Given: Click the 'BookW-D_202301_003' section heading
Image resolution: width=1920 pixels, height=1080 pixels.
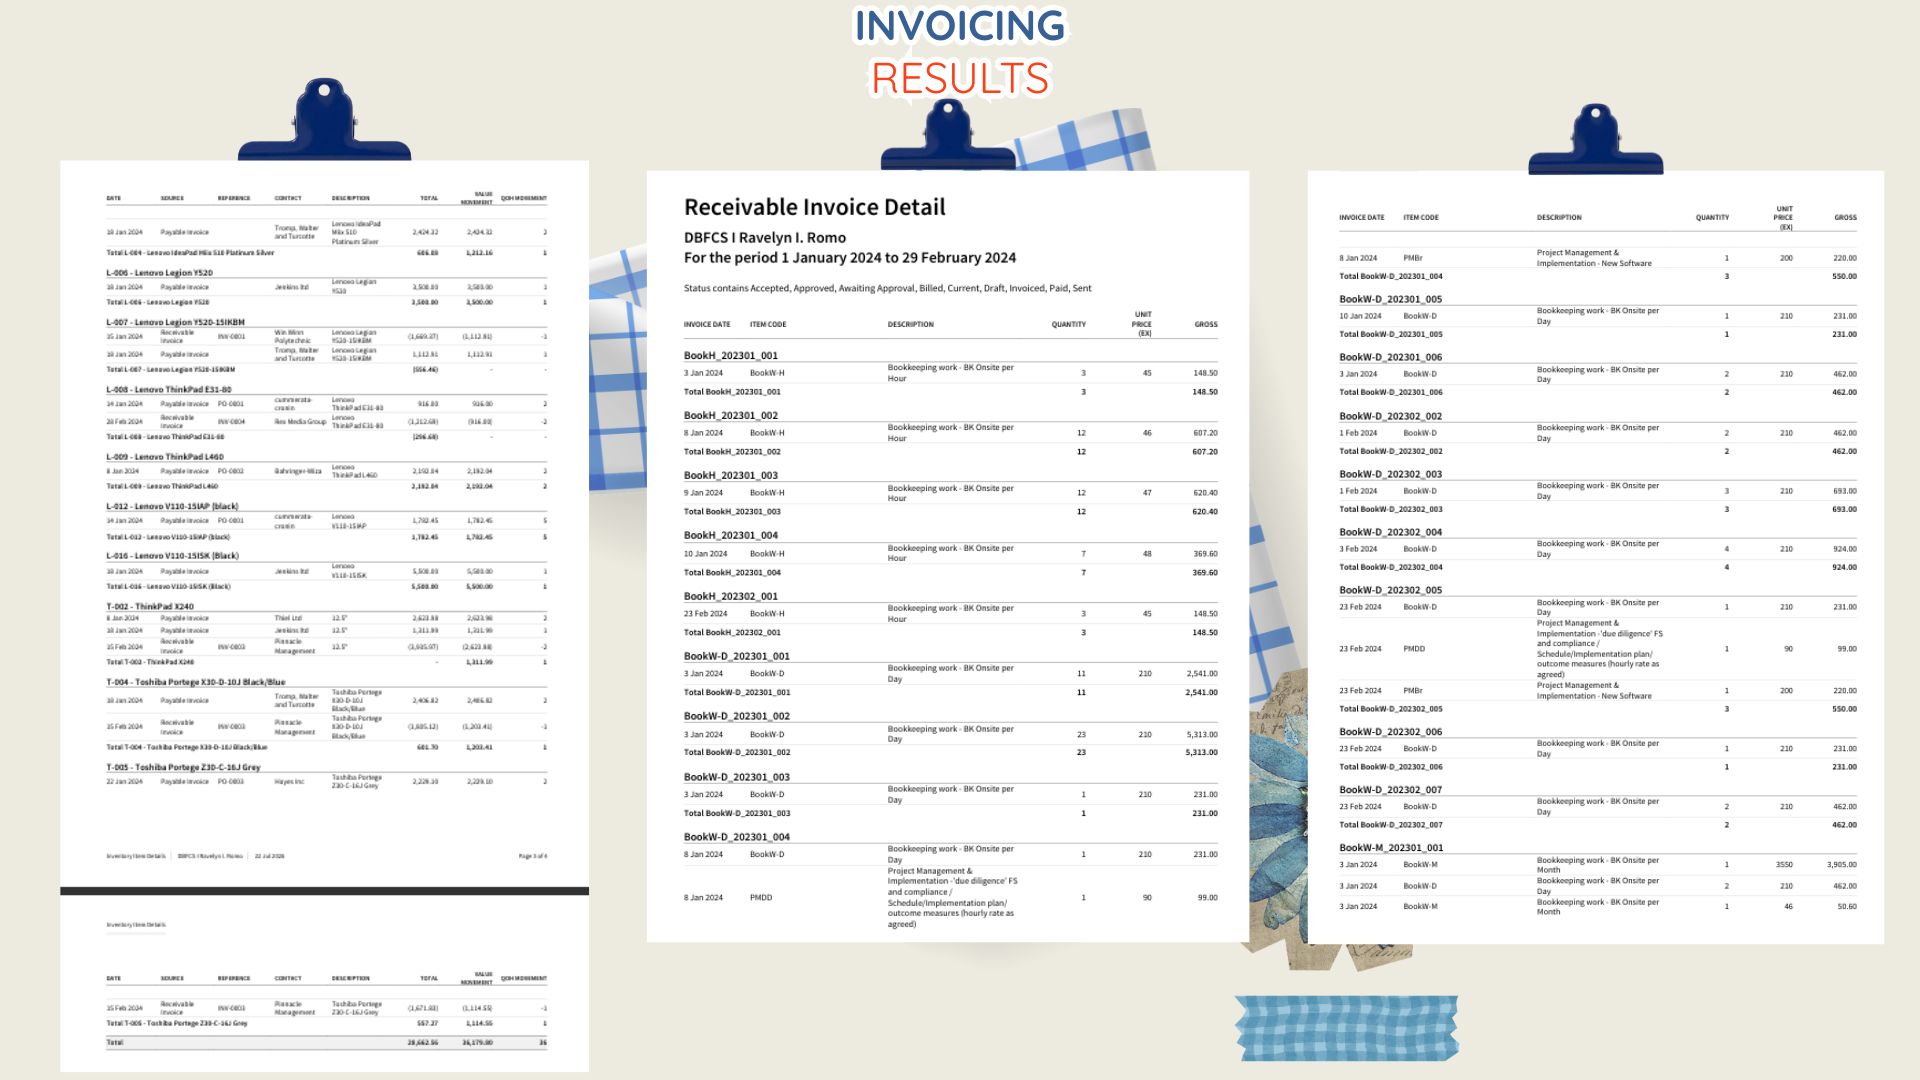Looking at the screenshot, I should [x=737, y=778].
